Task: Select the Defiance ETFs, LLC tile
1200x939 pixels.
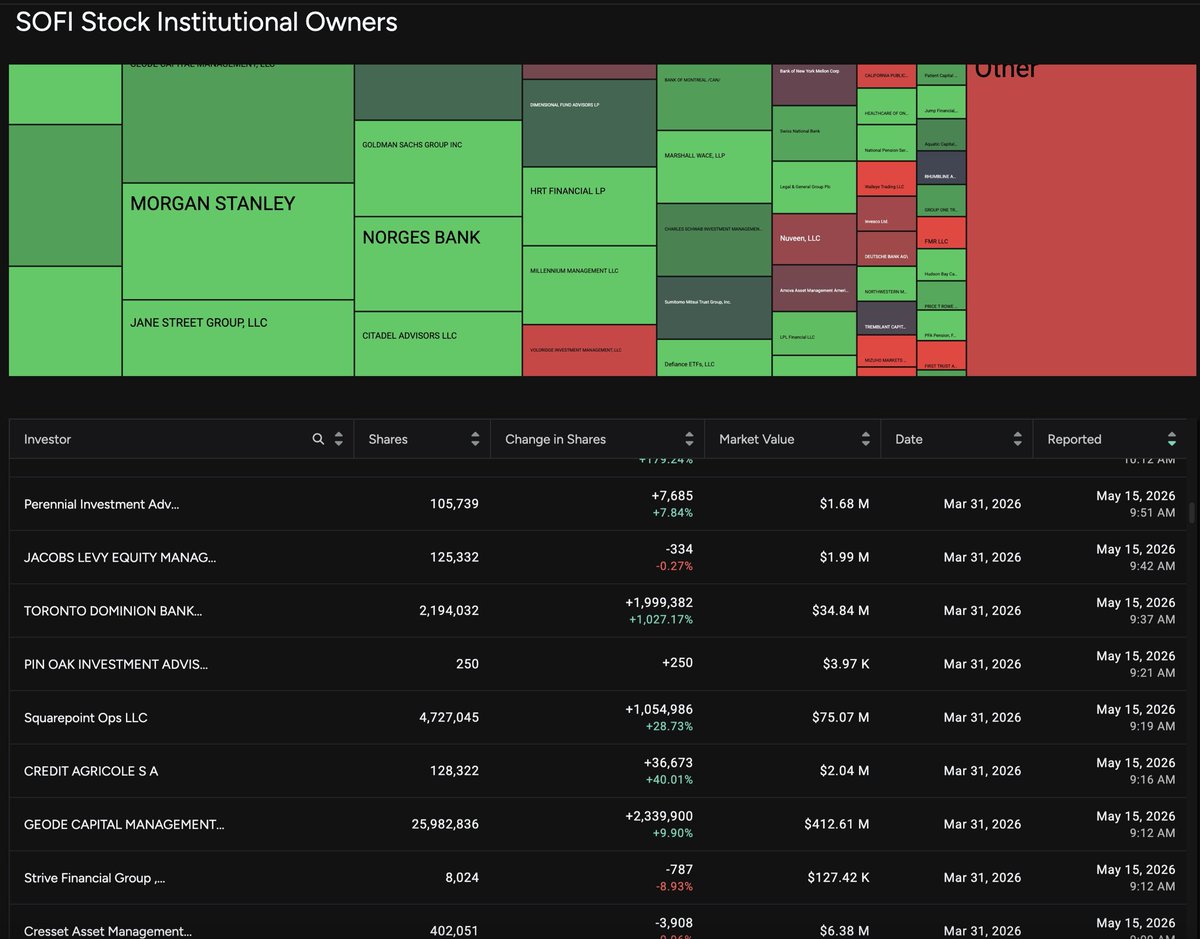Action: (714, 358)
